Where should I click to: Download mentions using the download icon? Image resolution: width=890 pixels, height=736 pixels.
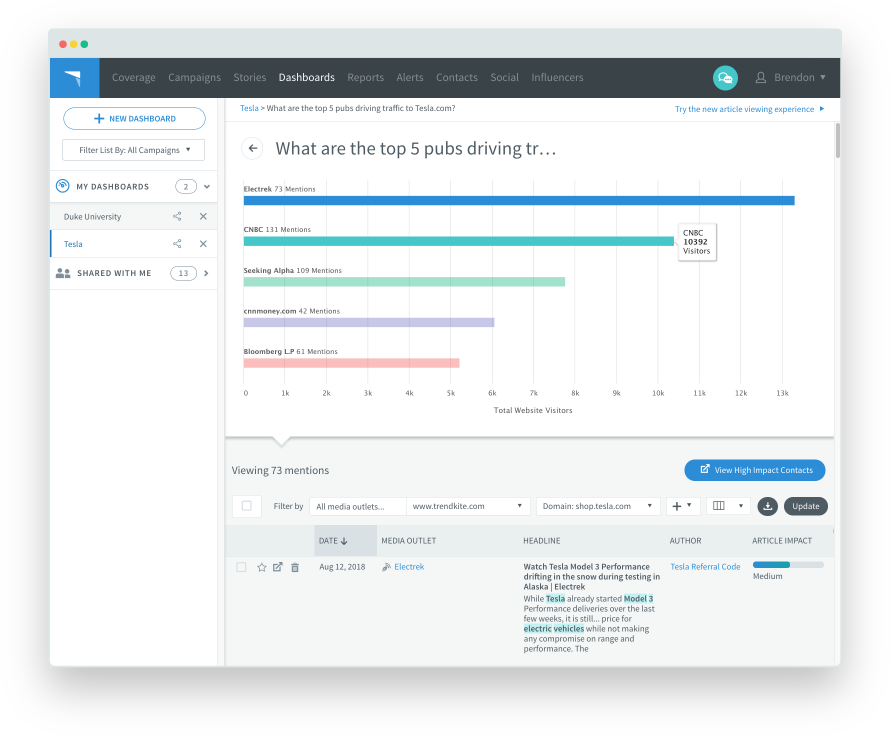click(x=767, y=506)
